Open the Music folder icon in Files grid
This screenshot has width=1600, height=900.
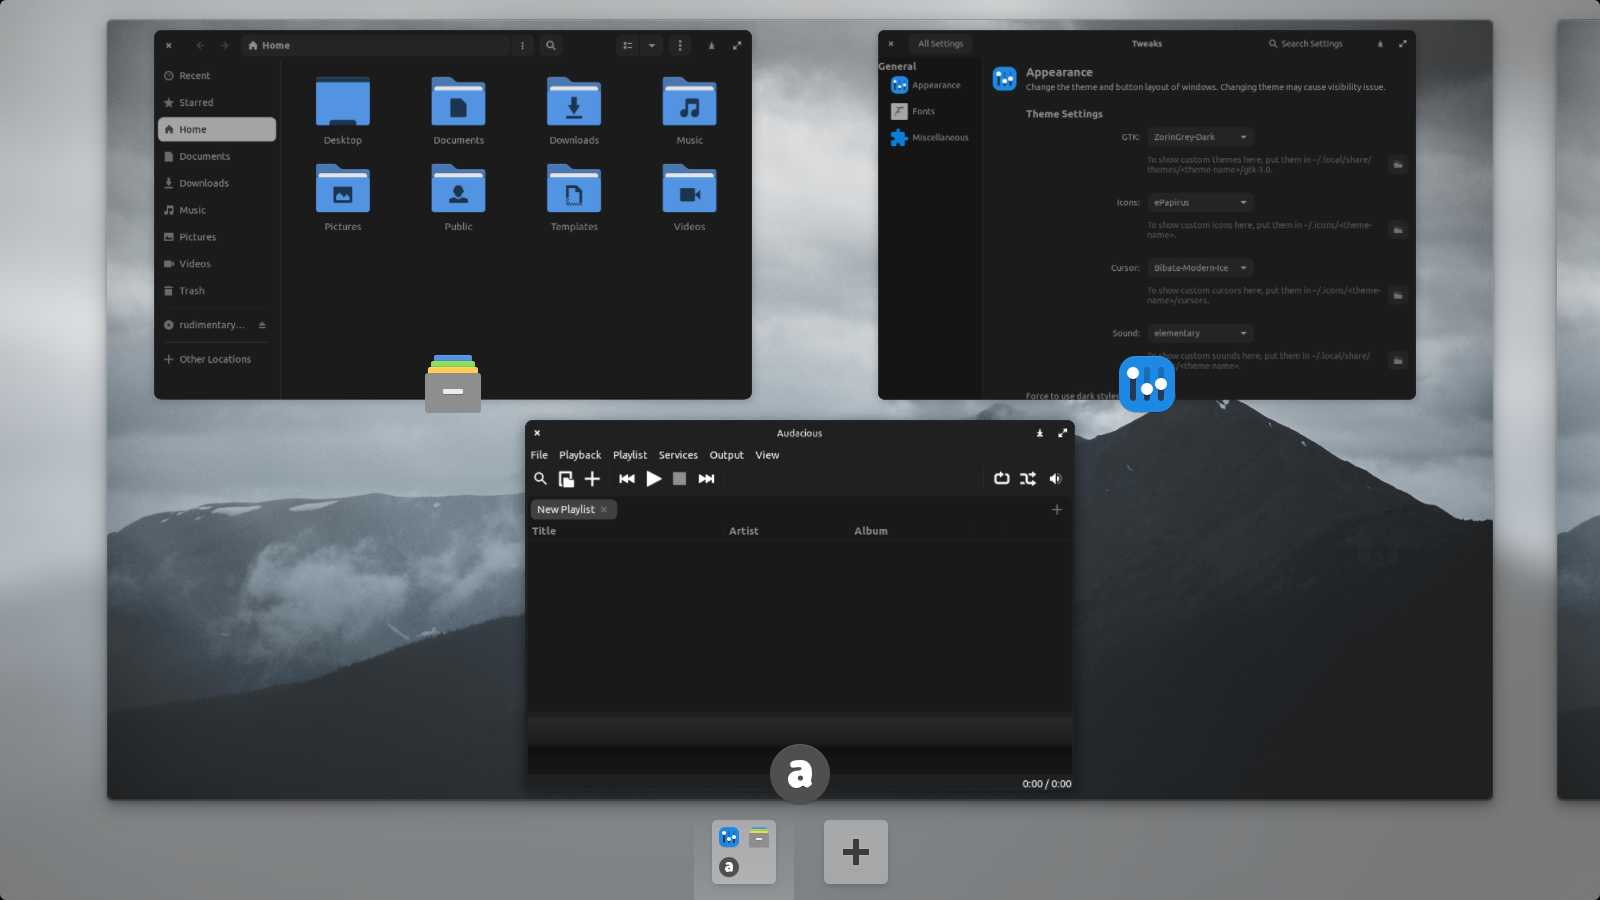click(x=689, y=102)
